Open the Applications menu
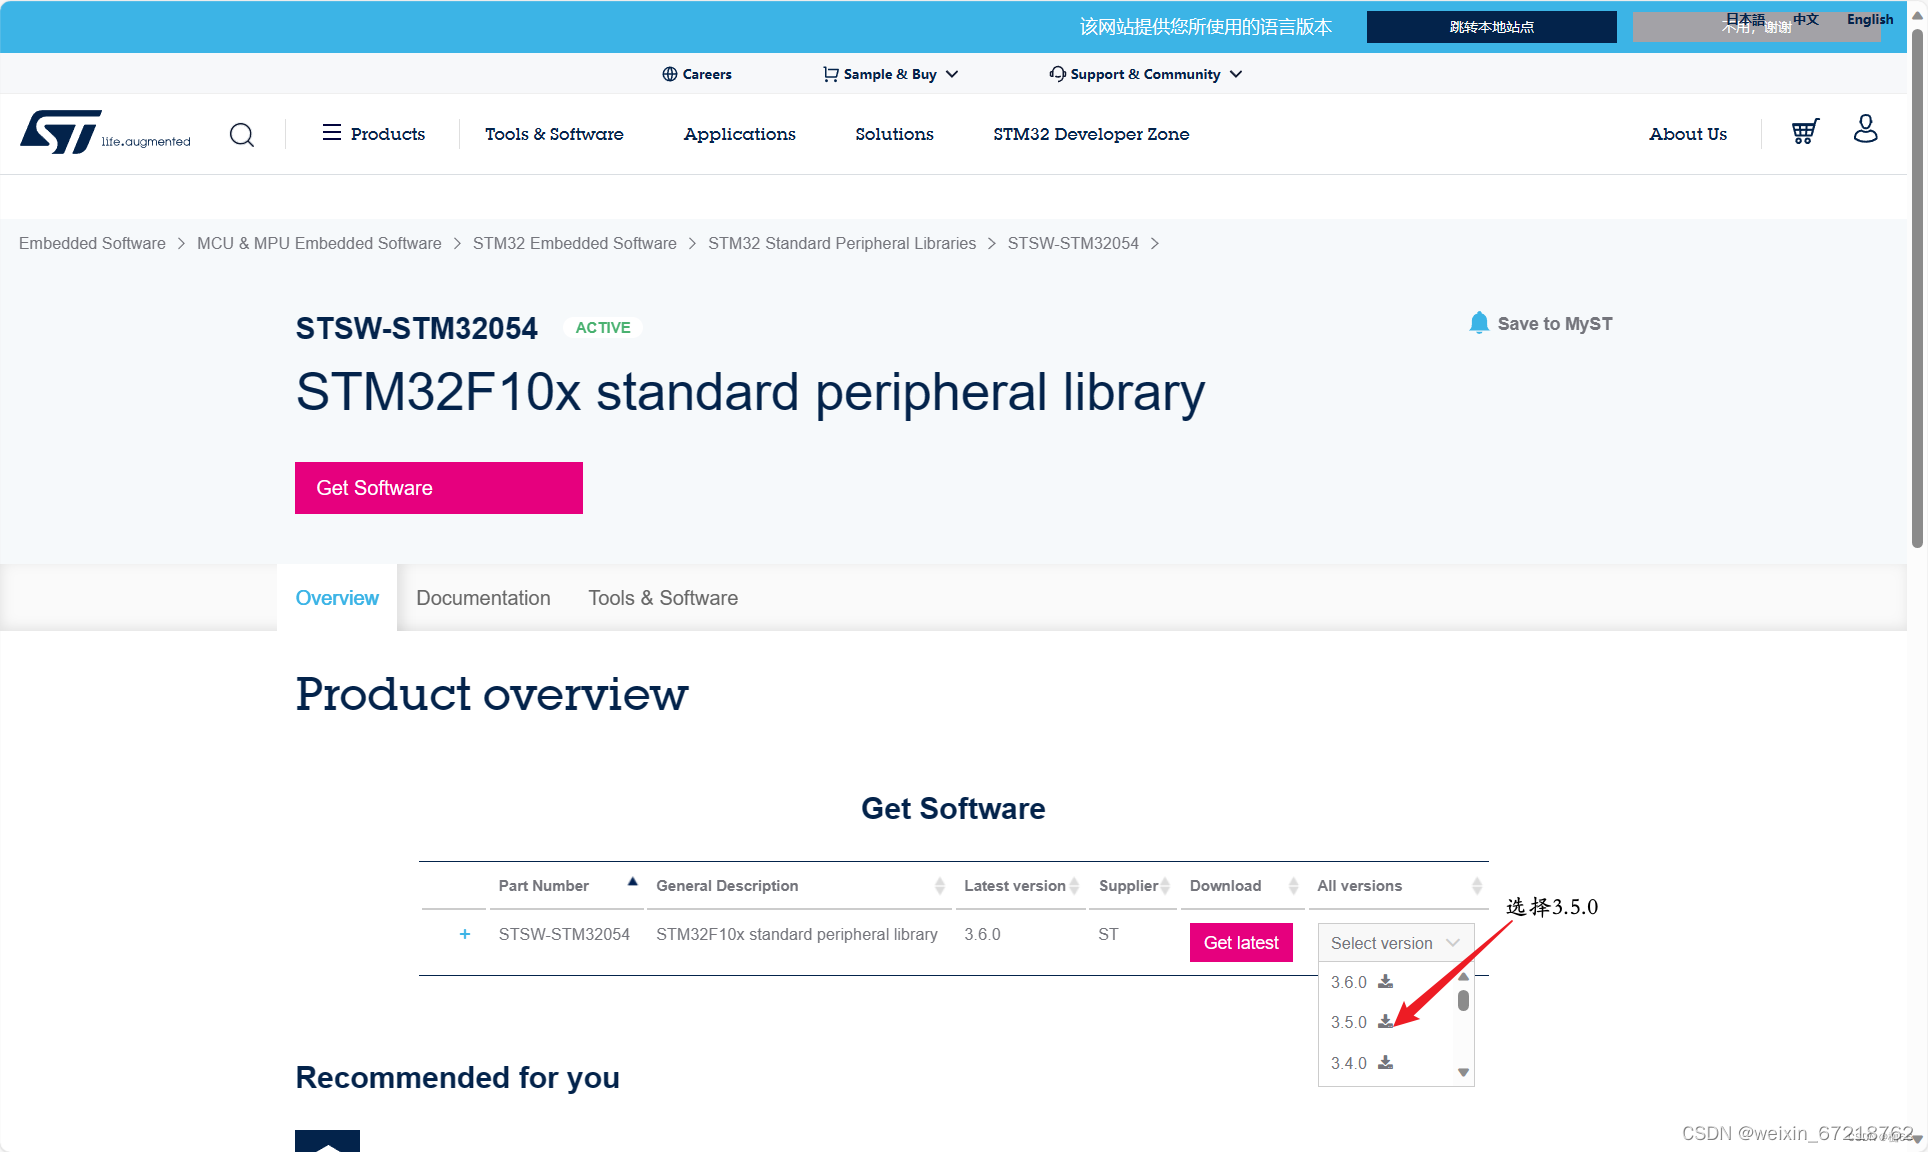 point(740,134)
